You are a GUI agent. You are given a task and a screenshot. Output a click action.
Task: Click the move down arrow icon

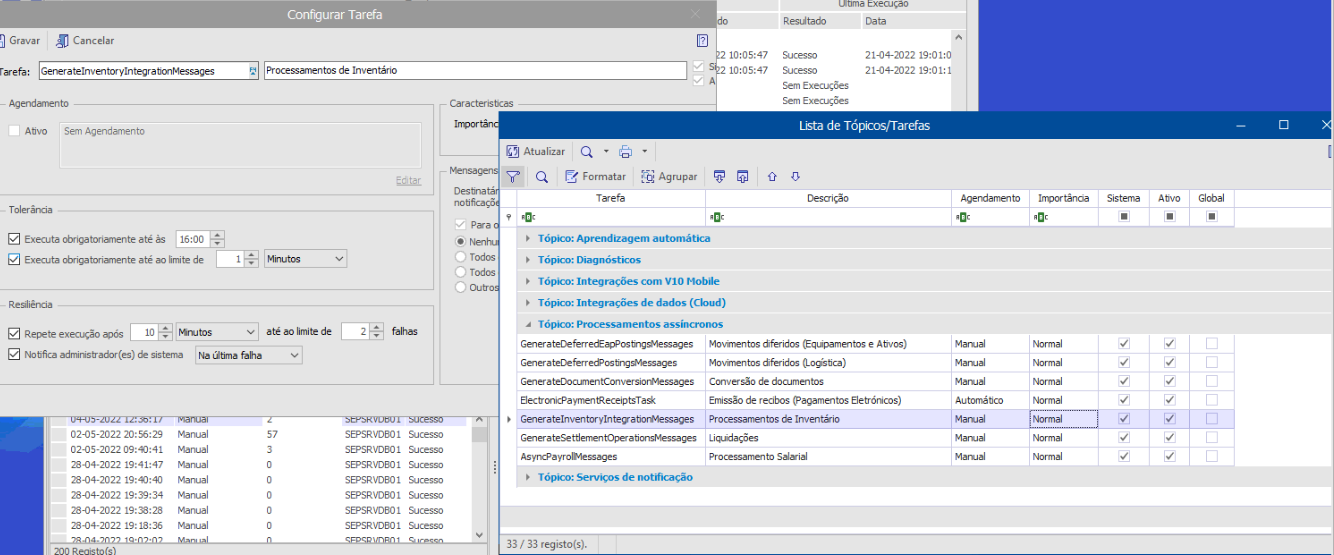click(795, 177)
